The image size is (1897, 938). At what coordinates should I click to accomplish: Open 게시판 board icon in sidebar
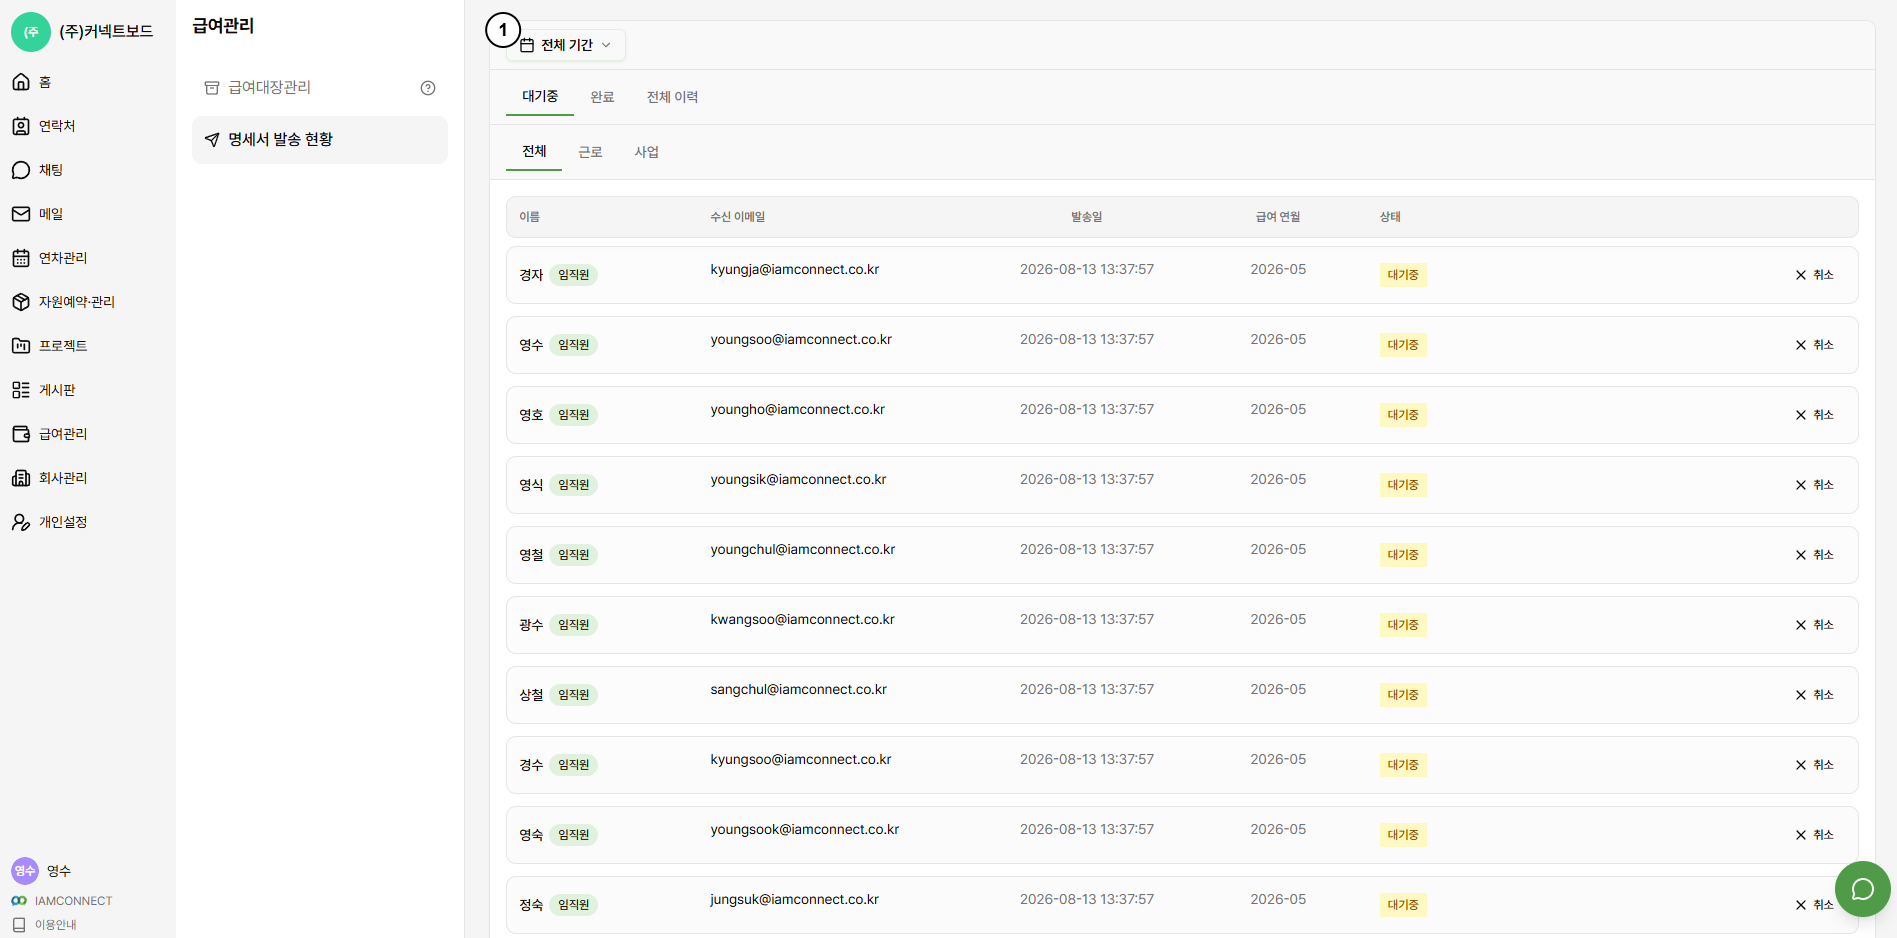[21, 390]
